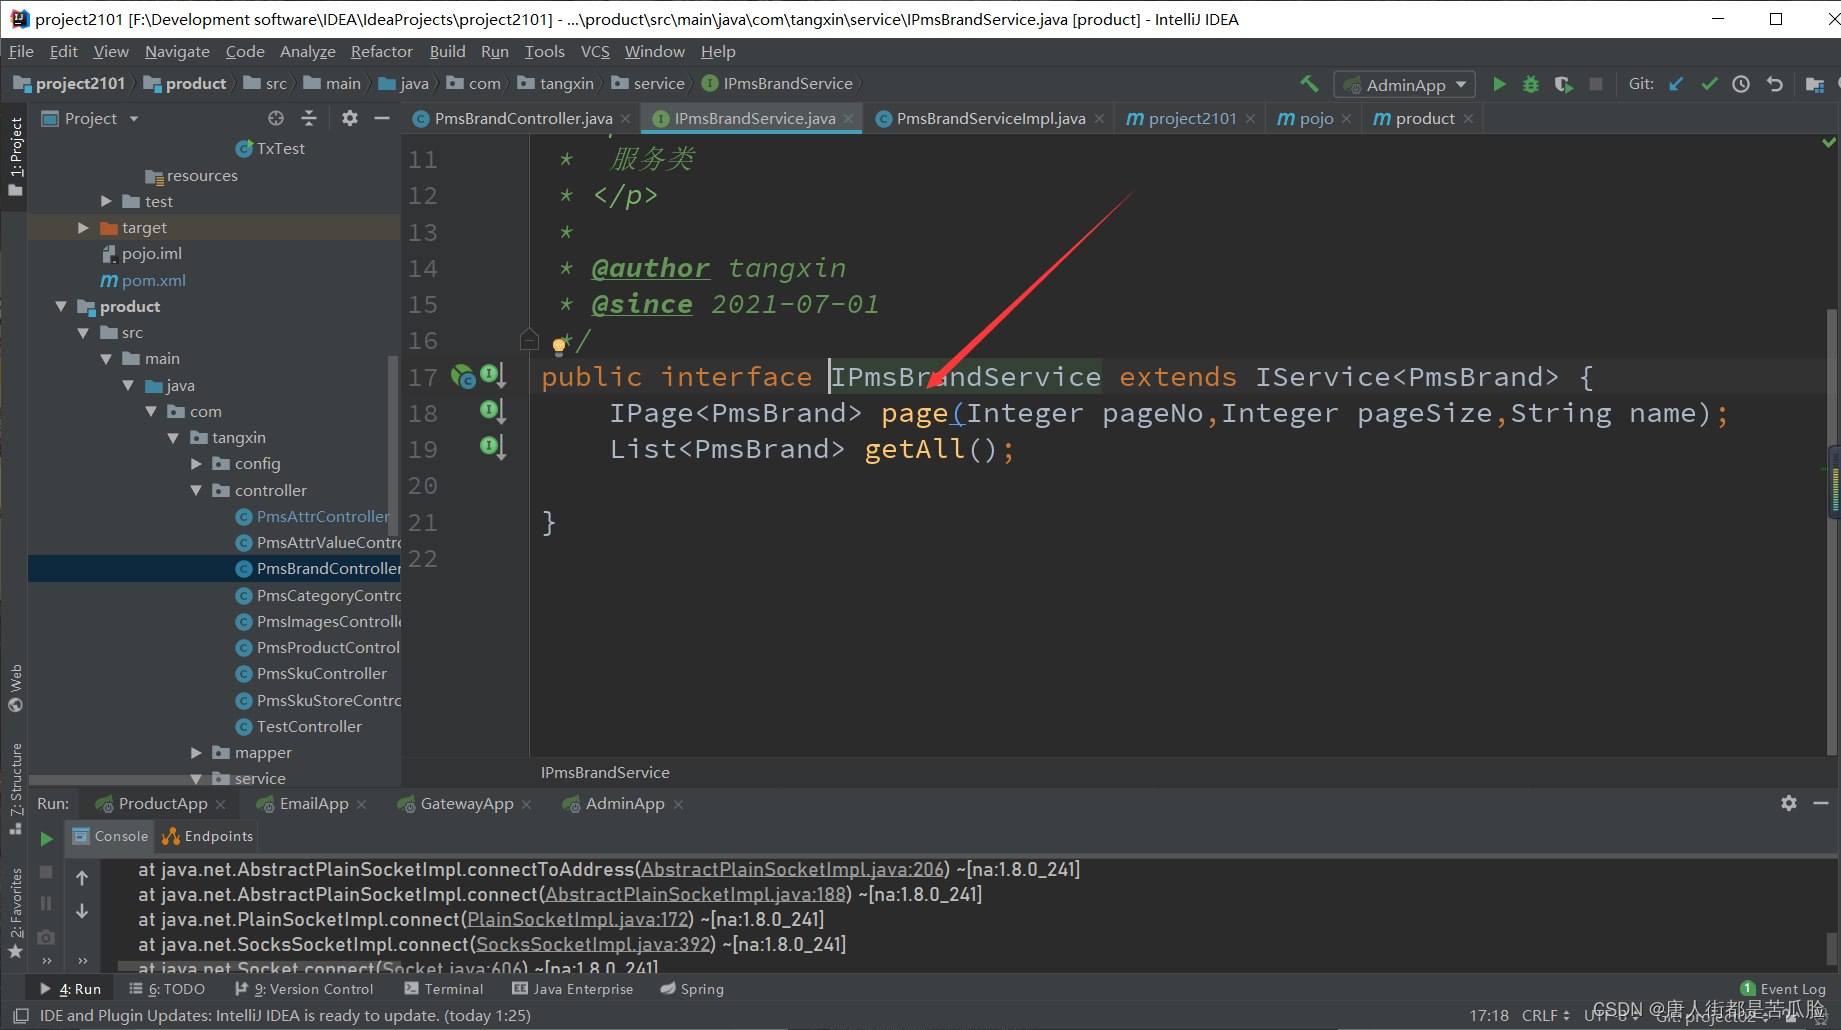Start debugging with the bug icon
The image size is (1841, 1030).
(1531, 84)
